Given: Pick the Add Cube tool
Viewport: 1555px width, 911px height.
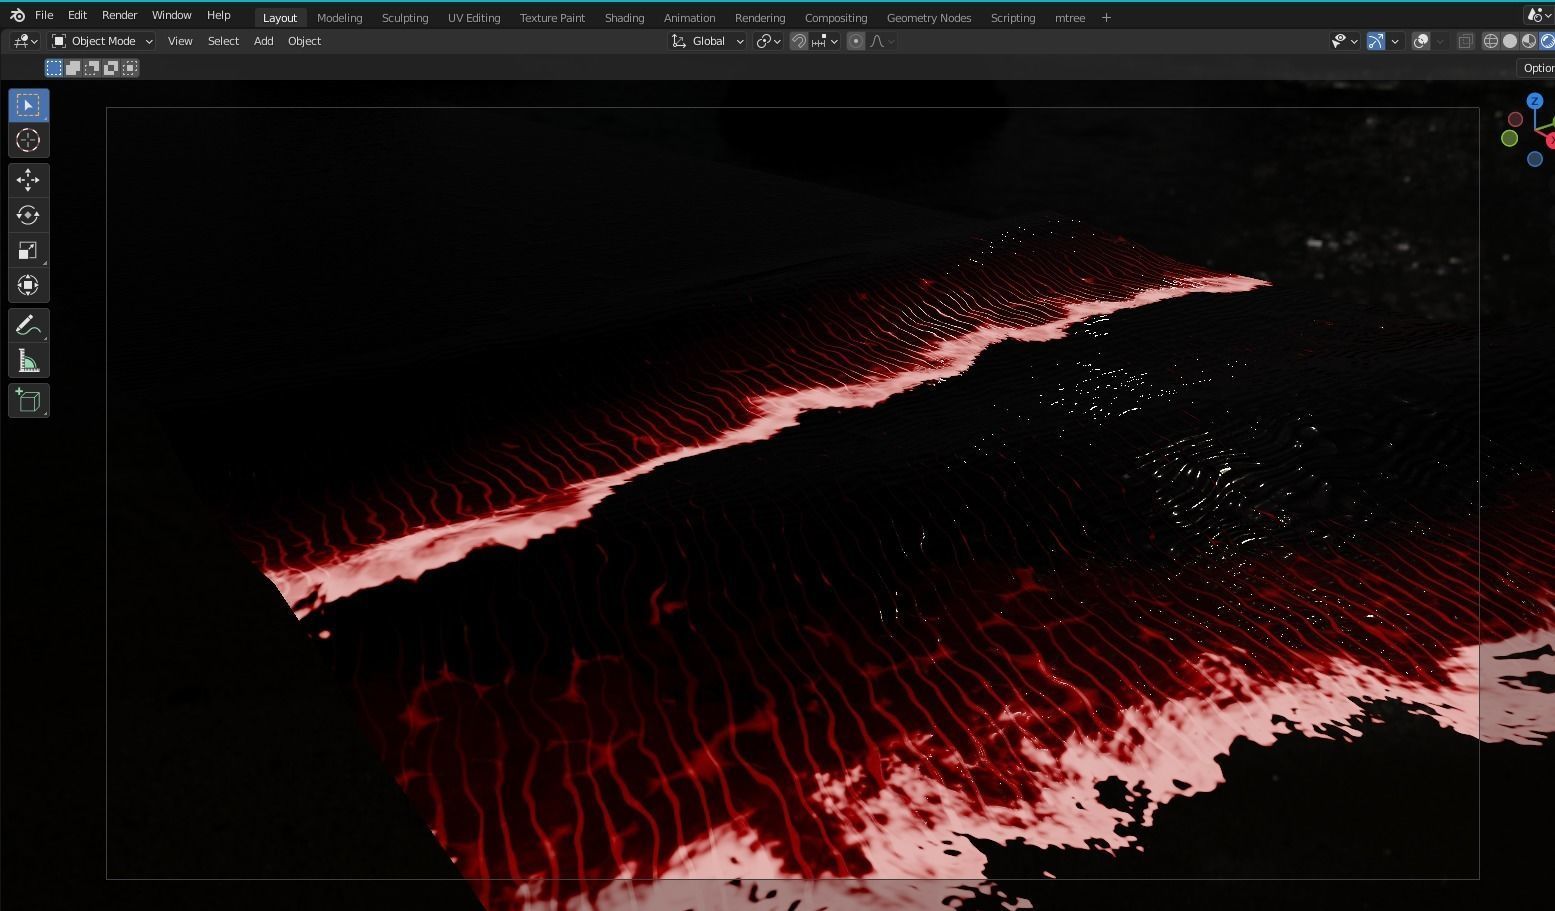Looking at the screenshot, I should (x=28, y=400).
